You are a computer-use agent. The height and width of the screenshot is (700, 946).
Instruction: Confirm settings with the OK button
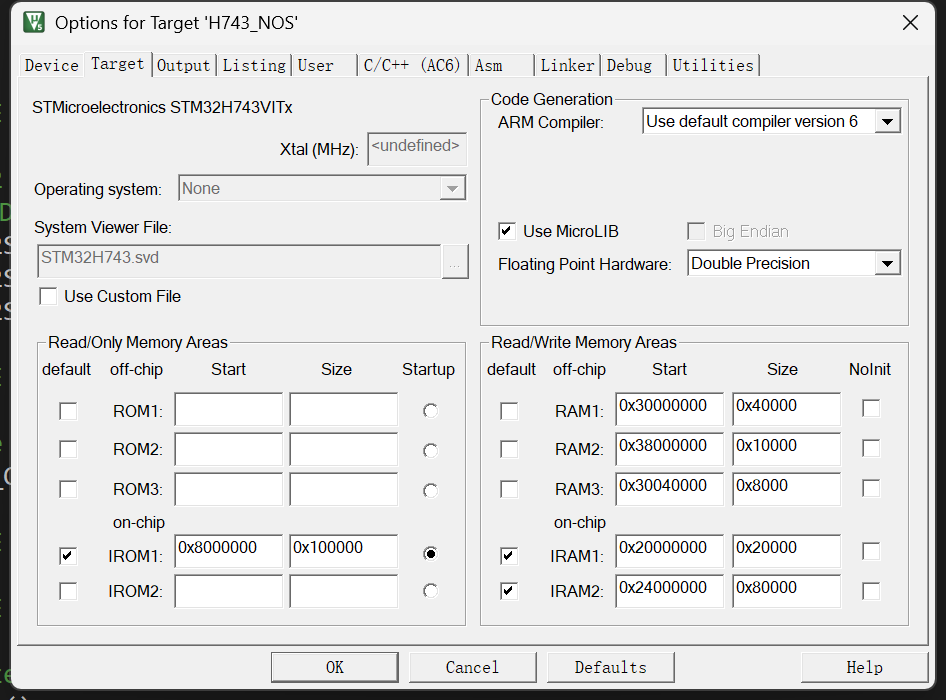pyautogui.click(x=335, y=667)
